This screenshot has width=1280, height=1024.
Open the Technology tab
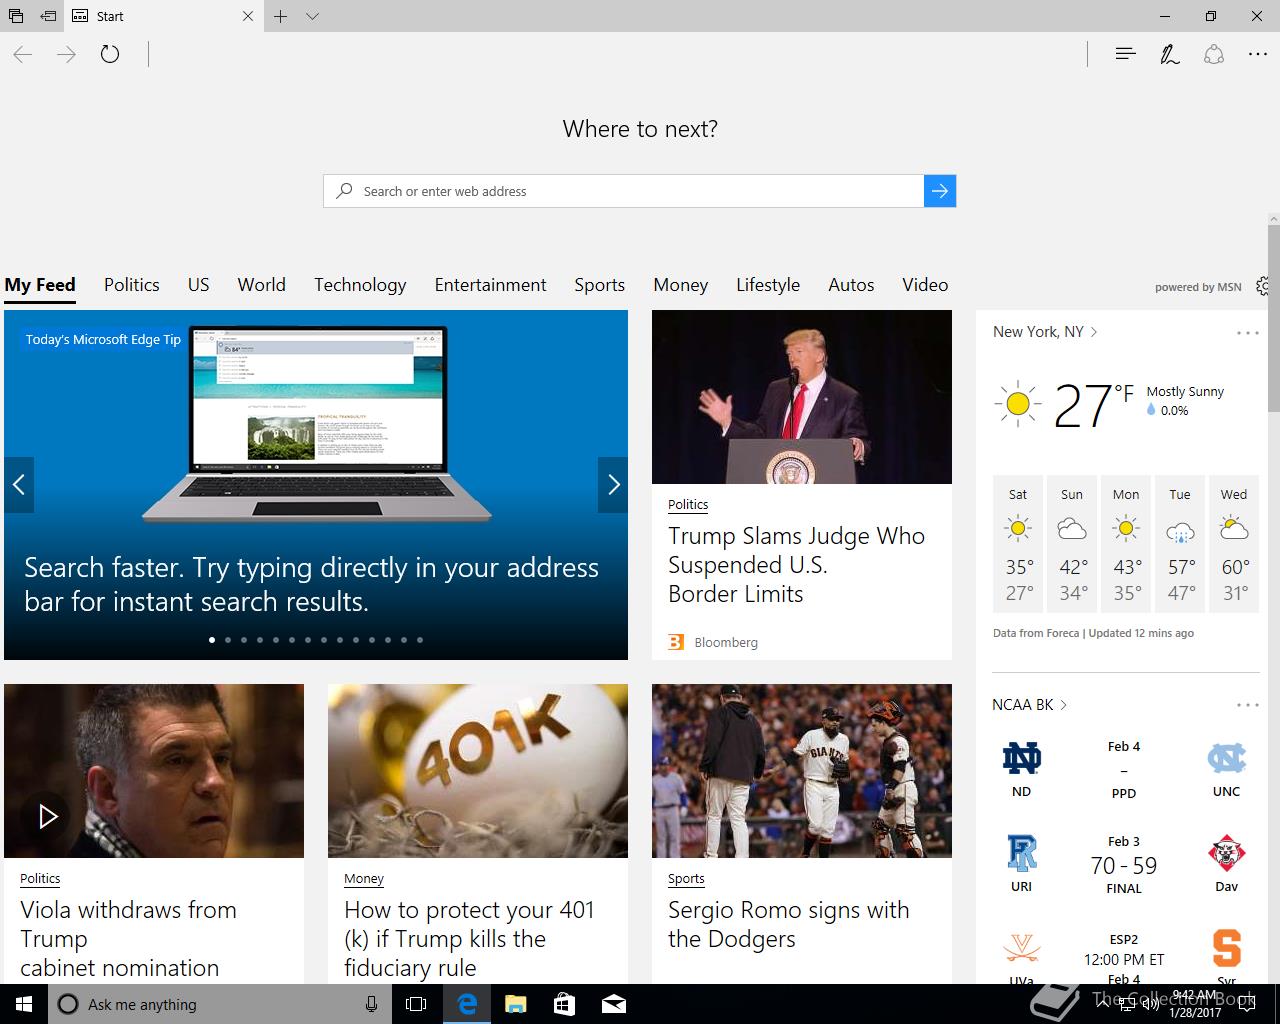click(360, 285)
